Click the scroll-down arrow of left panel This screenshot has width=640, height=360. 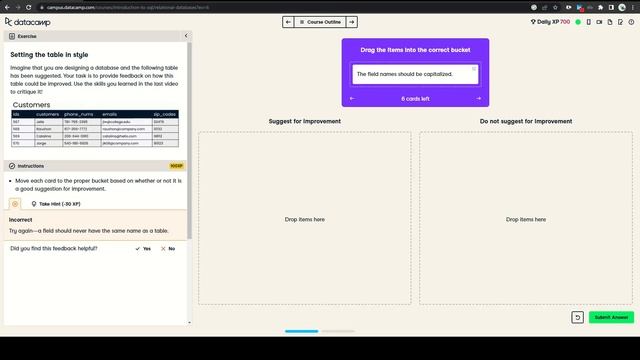(x=189, y=322)
